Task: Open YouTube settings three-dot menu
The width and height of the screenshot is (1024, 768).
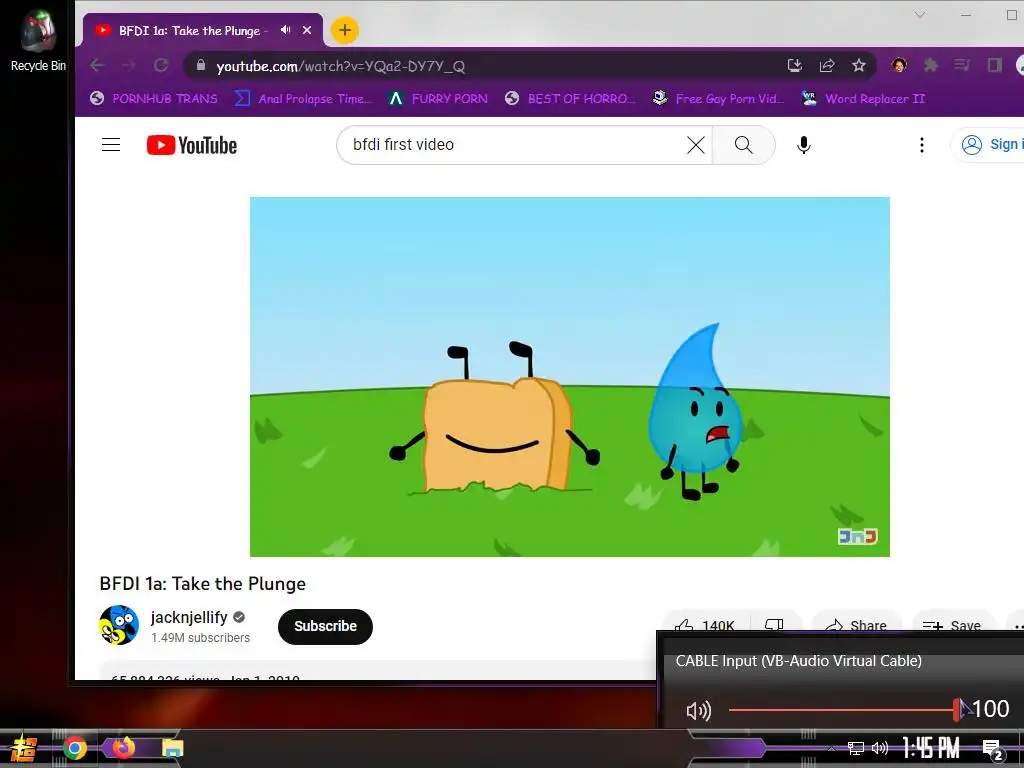Action: [922, 145]
